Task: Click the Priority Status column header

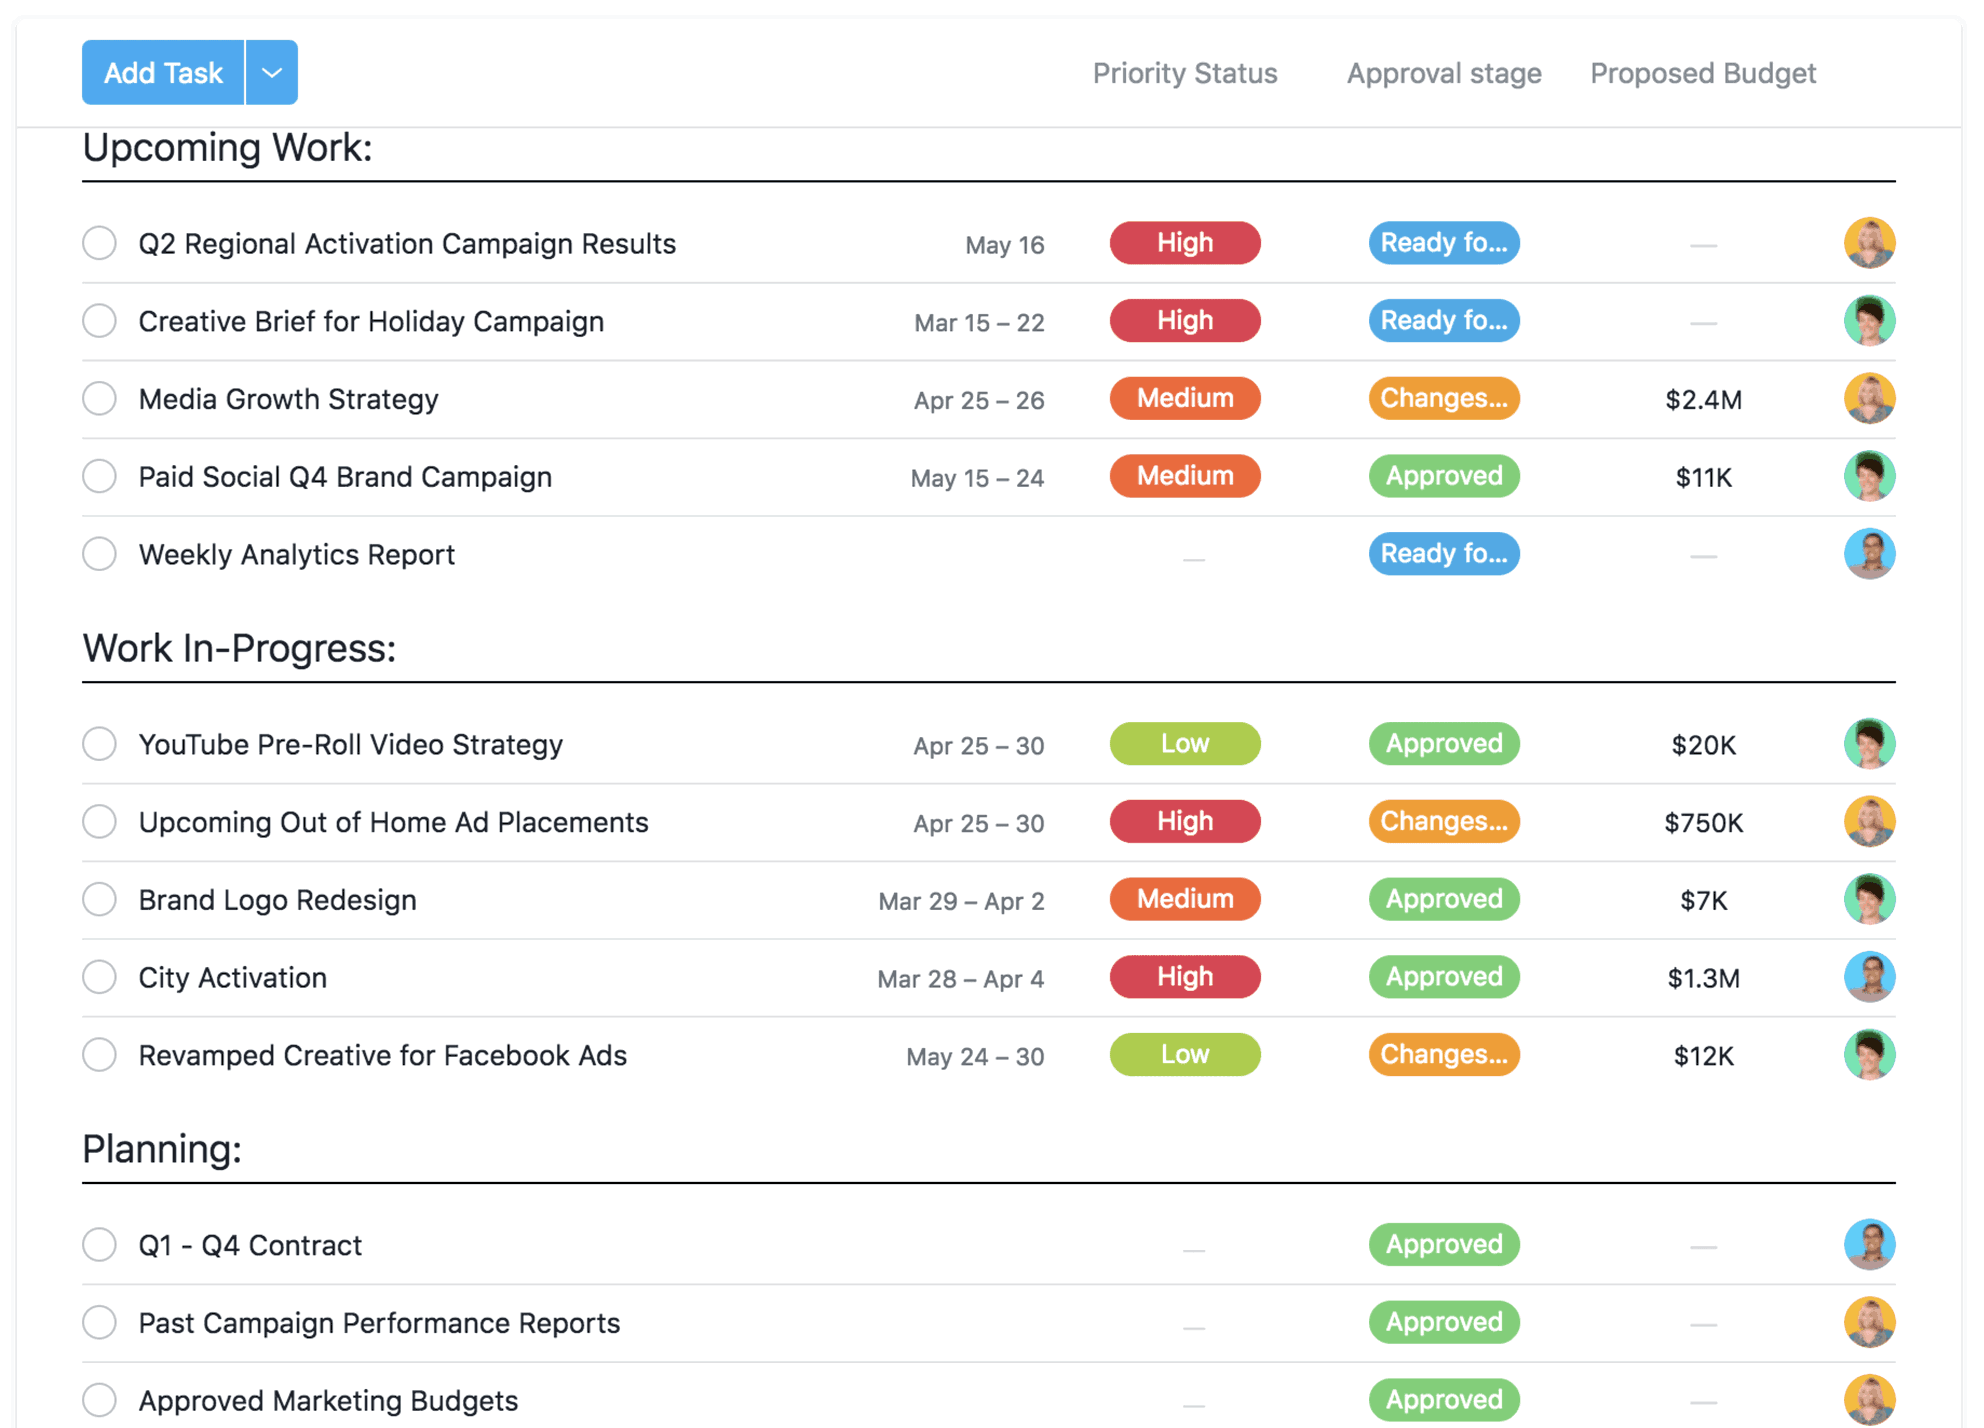Action: point(1184,73)
